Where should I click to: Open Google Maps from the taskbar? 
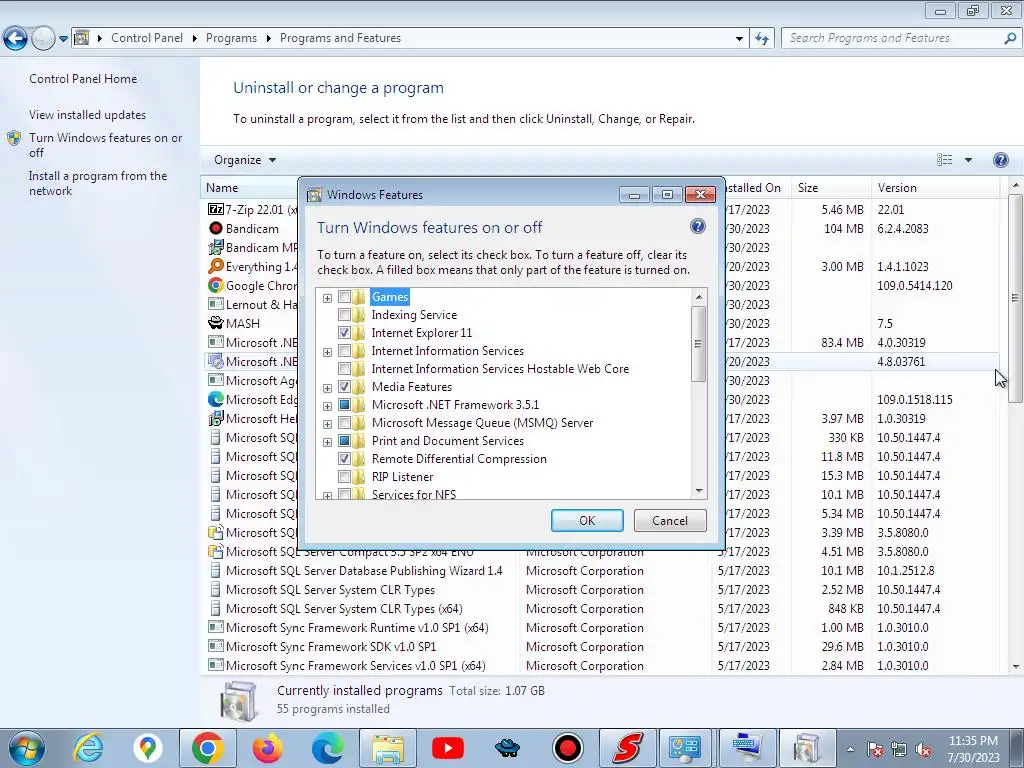pyautogui.click(x=148, y=748)
